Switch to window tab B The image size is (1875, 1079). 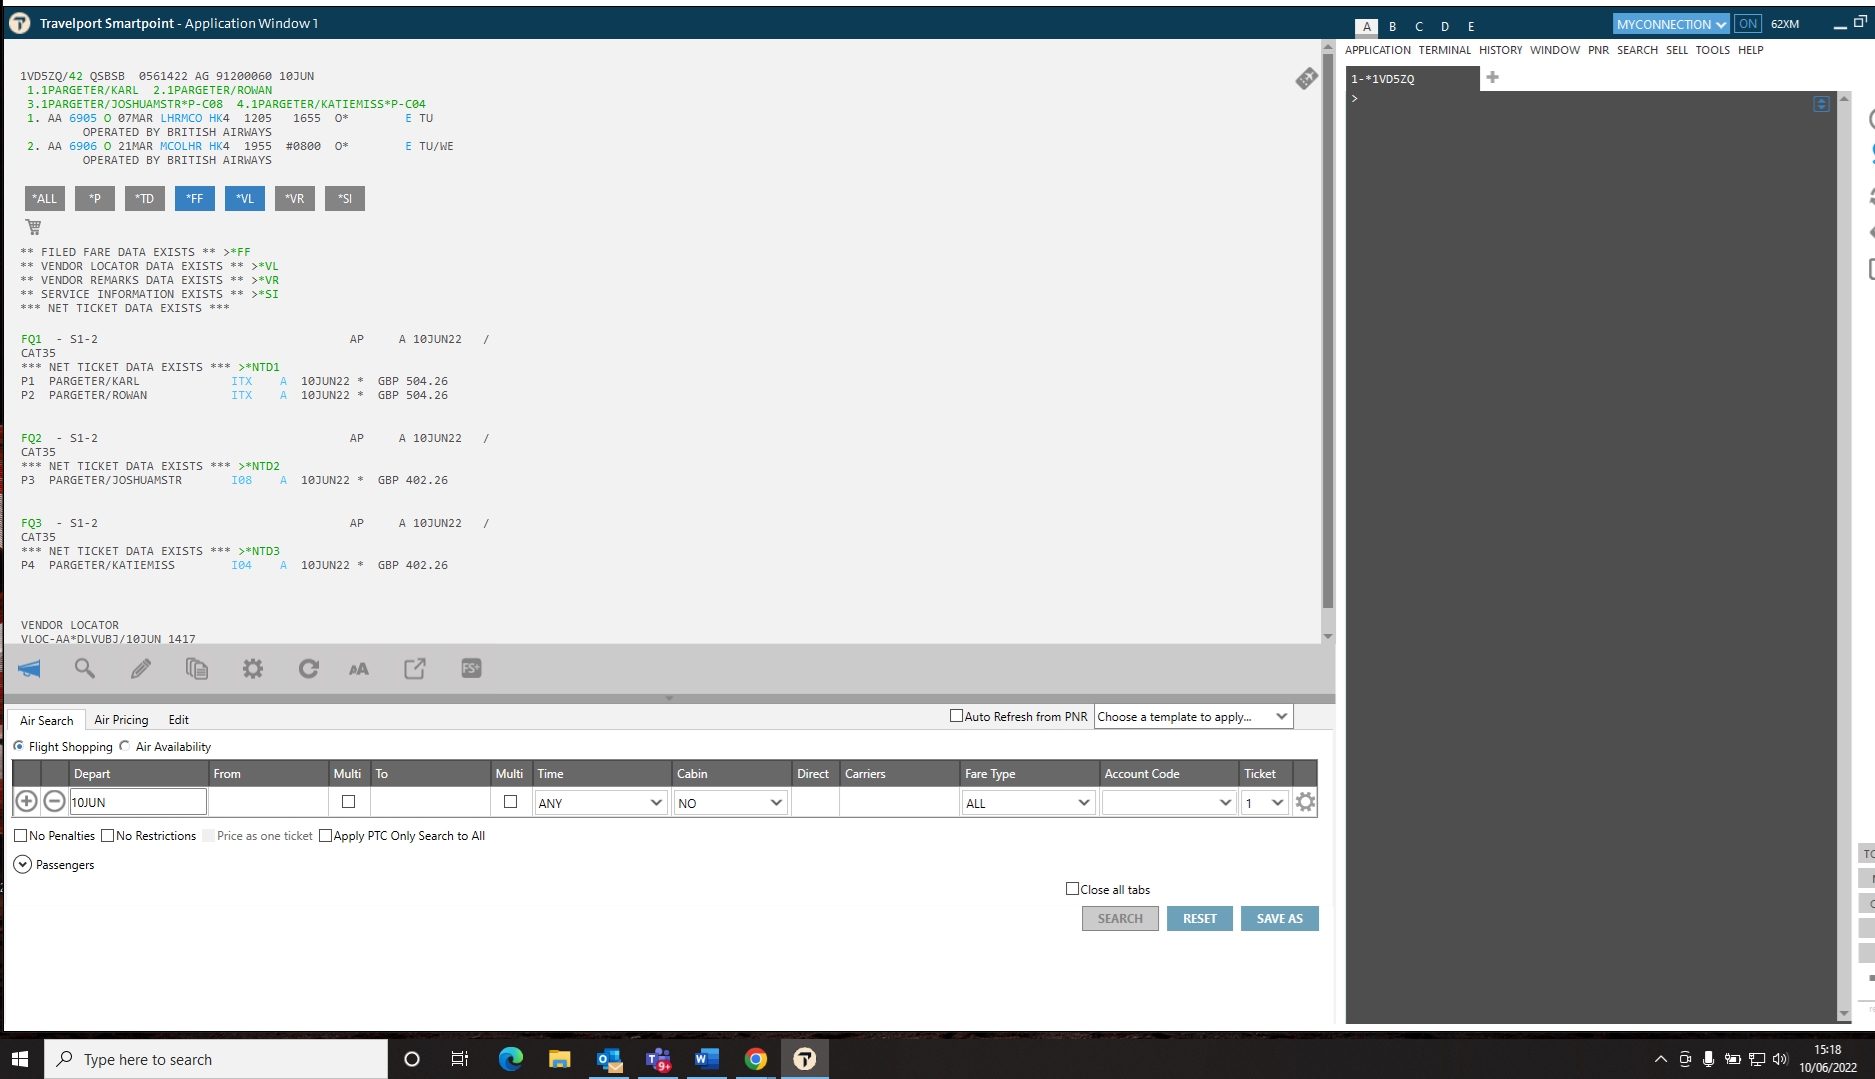click(x=1392, y=27)
